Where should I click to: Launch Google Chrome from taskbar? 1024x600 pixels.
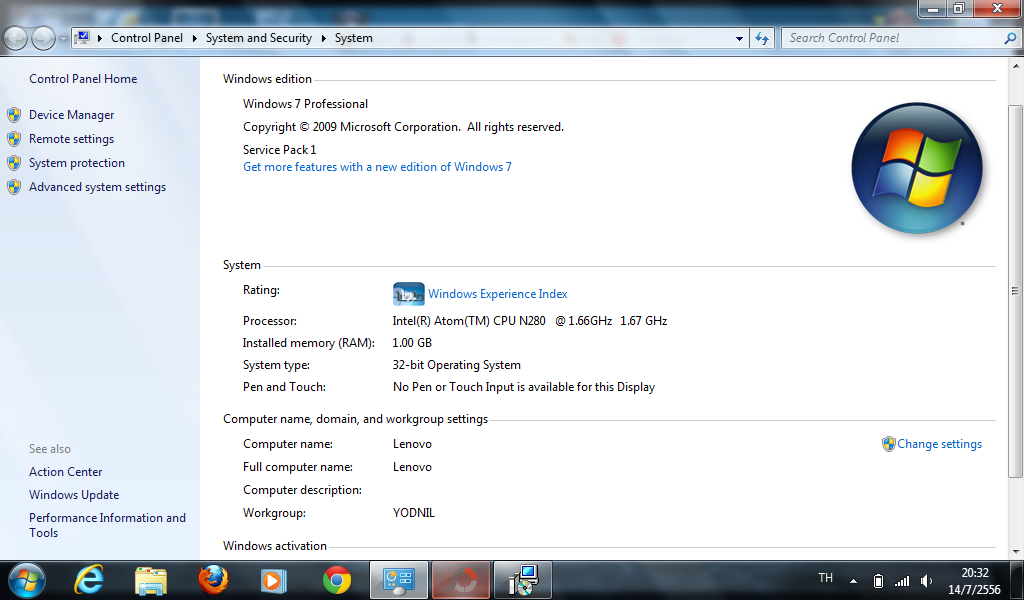pos(337,580)
